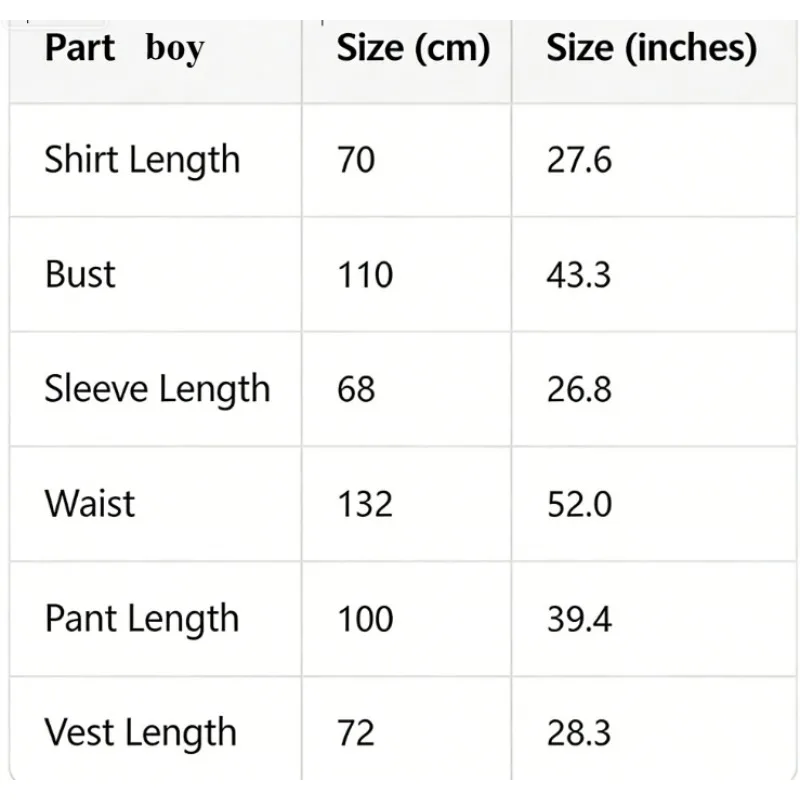Click the 100 cm pant length value

[365, 619]
